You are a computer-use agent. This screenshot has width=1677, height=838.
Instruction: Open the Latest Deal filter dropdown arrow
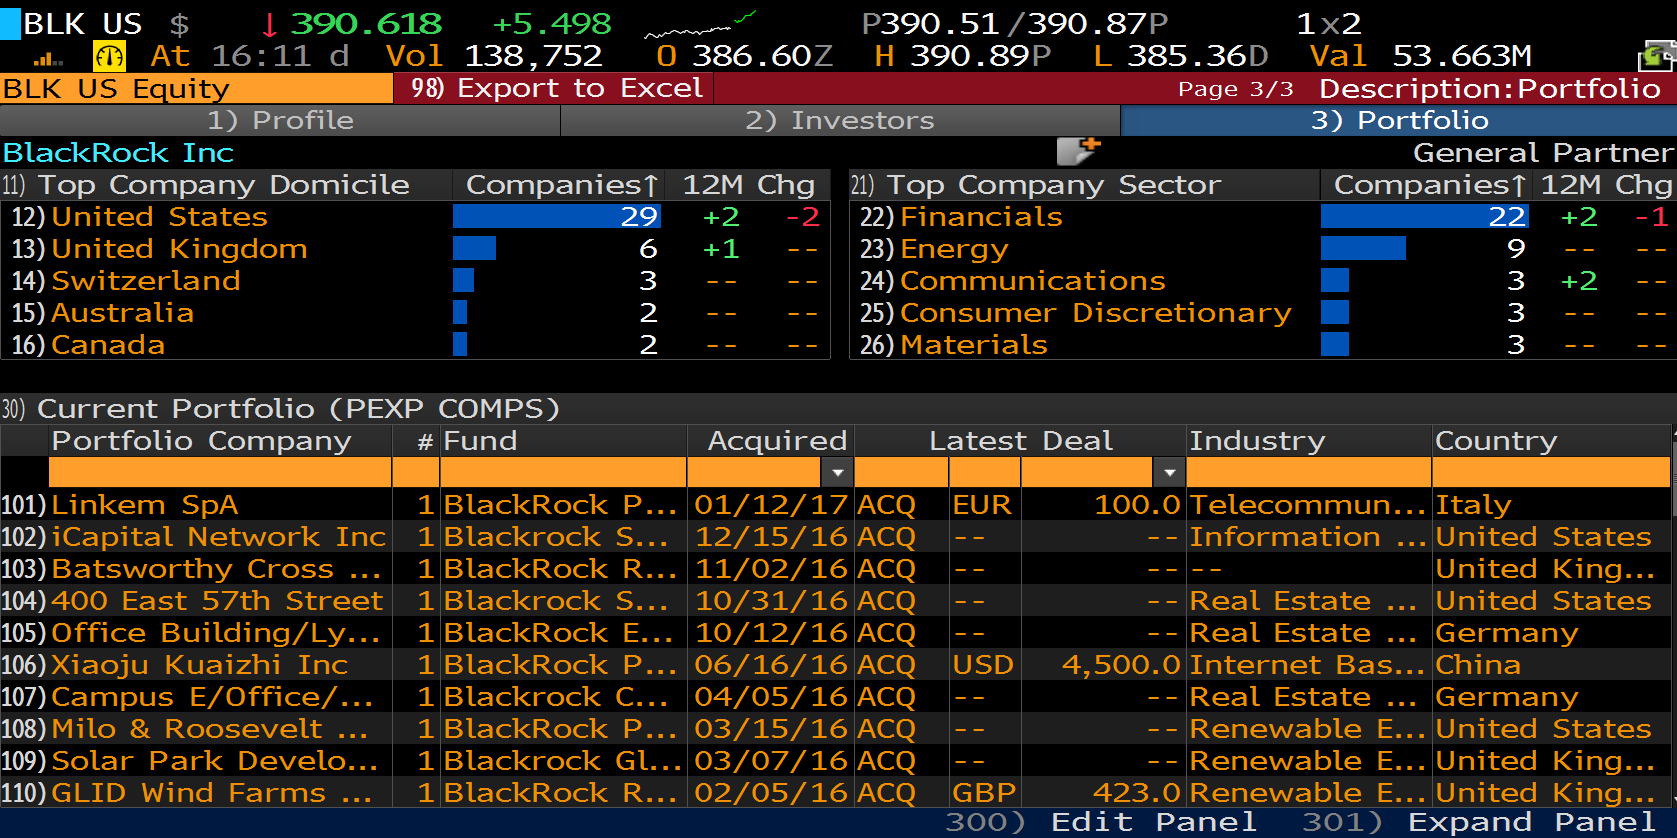click(x=1168, y=472)
